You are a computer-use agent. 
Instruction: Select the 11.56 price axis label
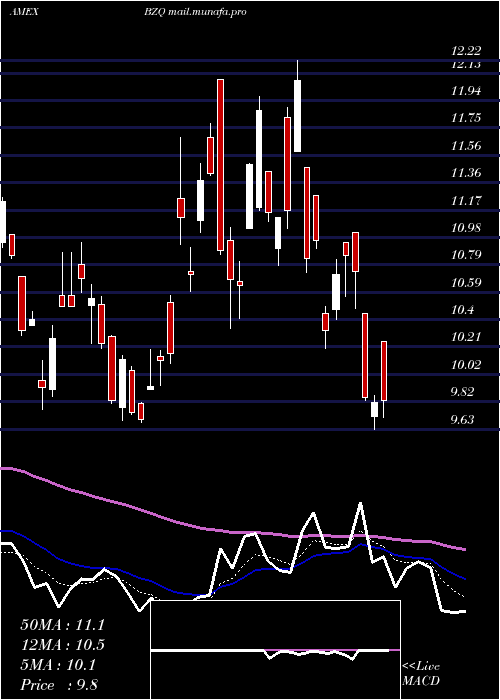(466, 146)
